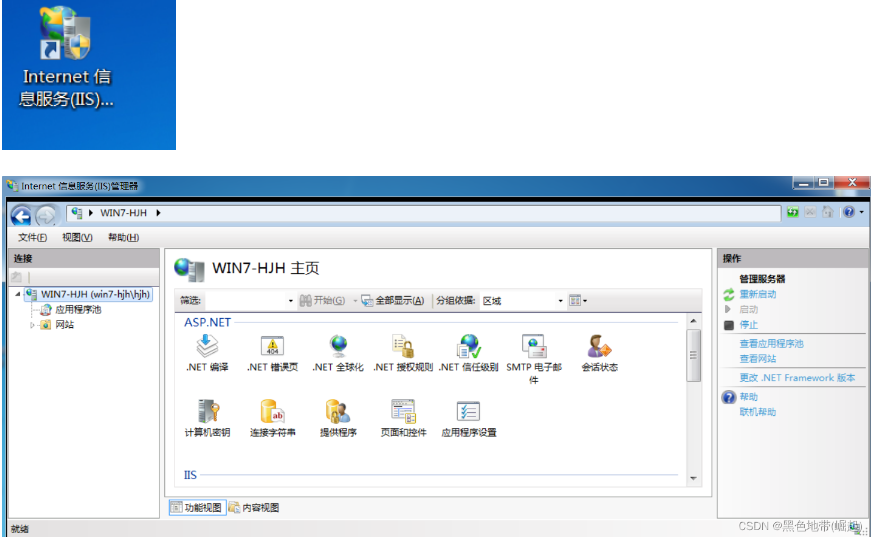871x537 pixels.
Task: Click the 查看网站 link
Action: [x=758, y=359]
